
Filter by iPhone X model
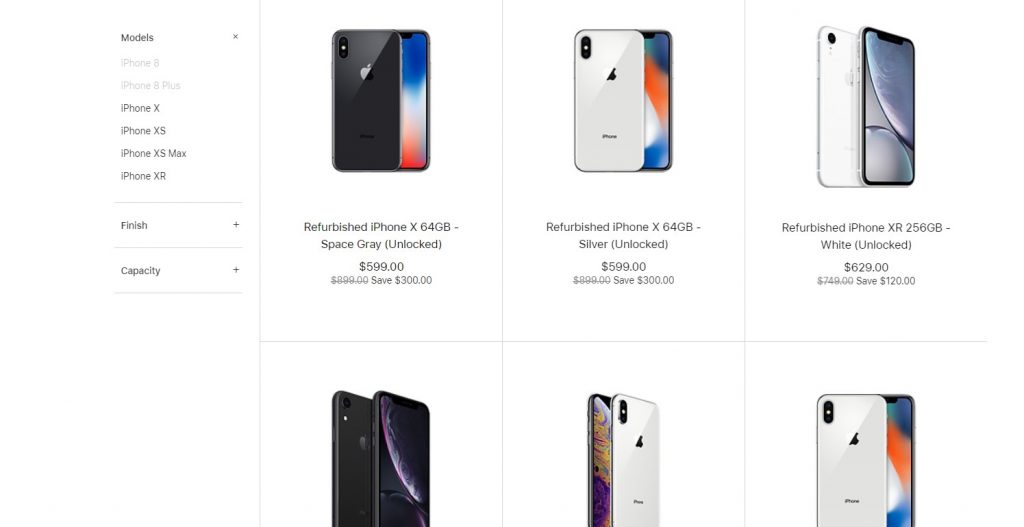click(140, 108)
